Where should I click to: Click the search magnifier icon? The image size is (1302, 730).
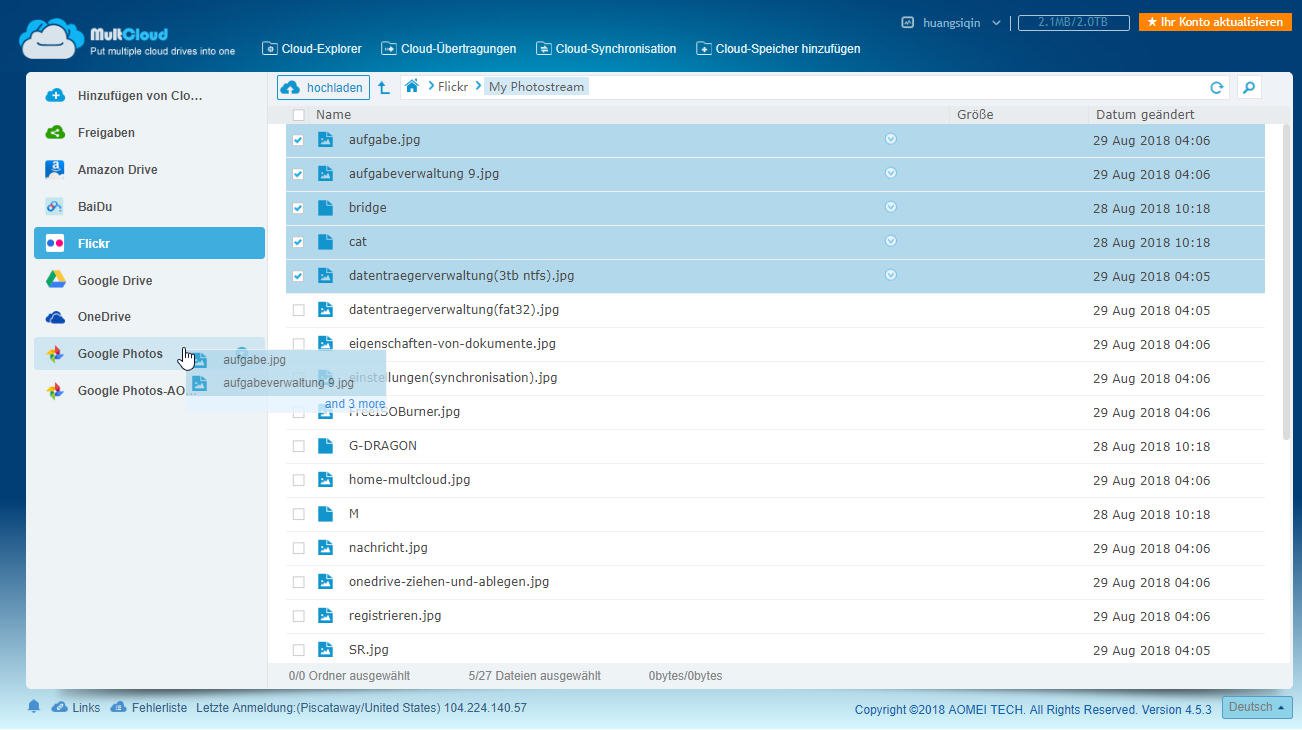pyautogui.click(x=1248, y=88)
